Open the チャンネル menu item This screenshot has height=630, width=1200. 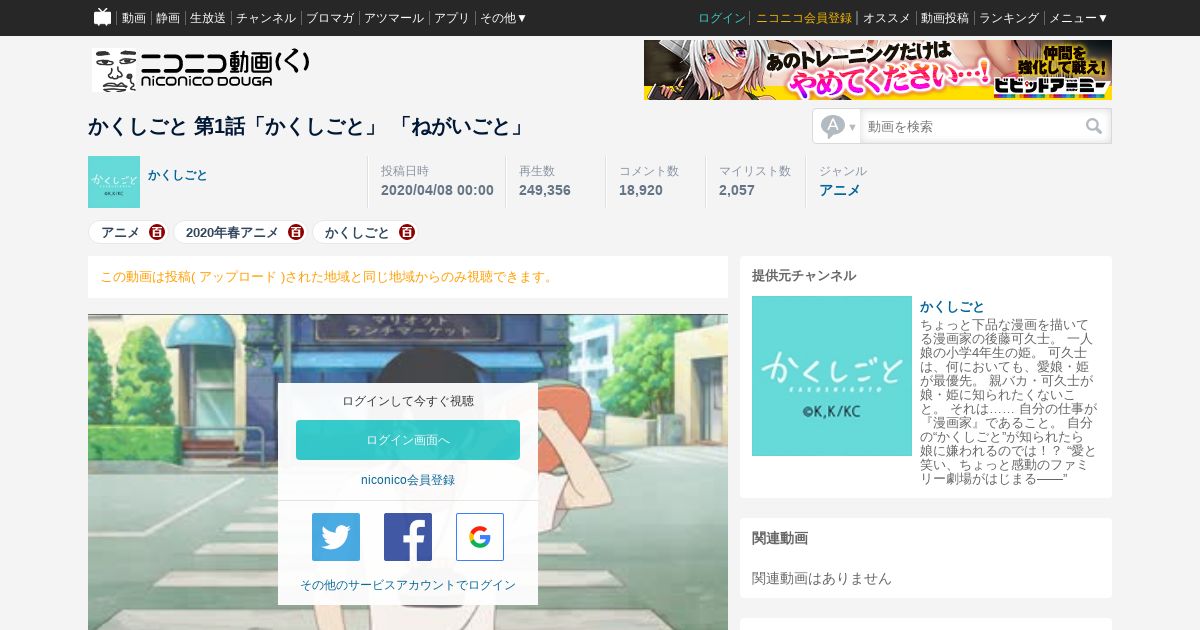(x=266, y=18)
